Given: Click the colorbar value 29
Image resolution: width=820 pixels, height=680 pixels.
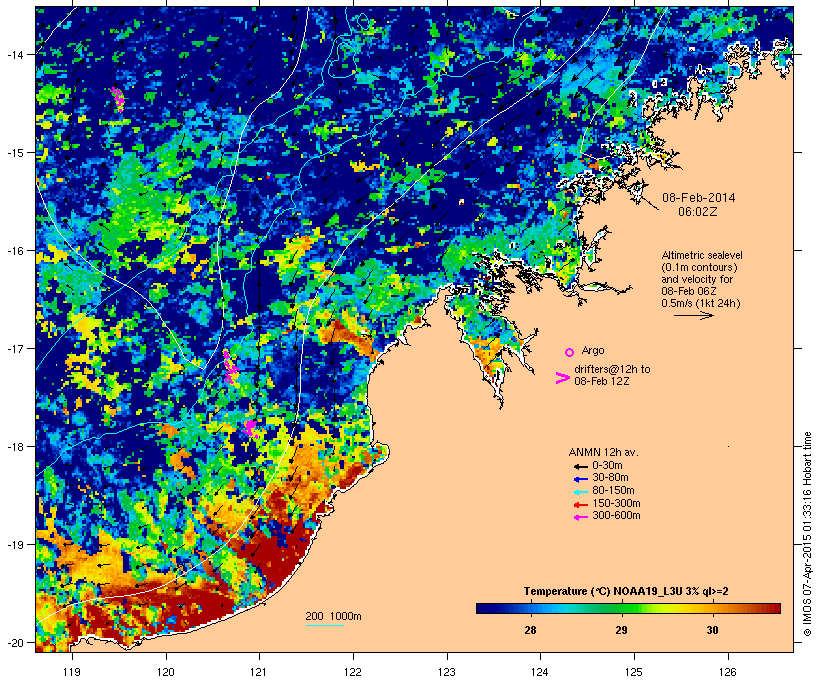Looking at the screenshot, I should (x=621, y=630).
